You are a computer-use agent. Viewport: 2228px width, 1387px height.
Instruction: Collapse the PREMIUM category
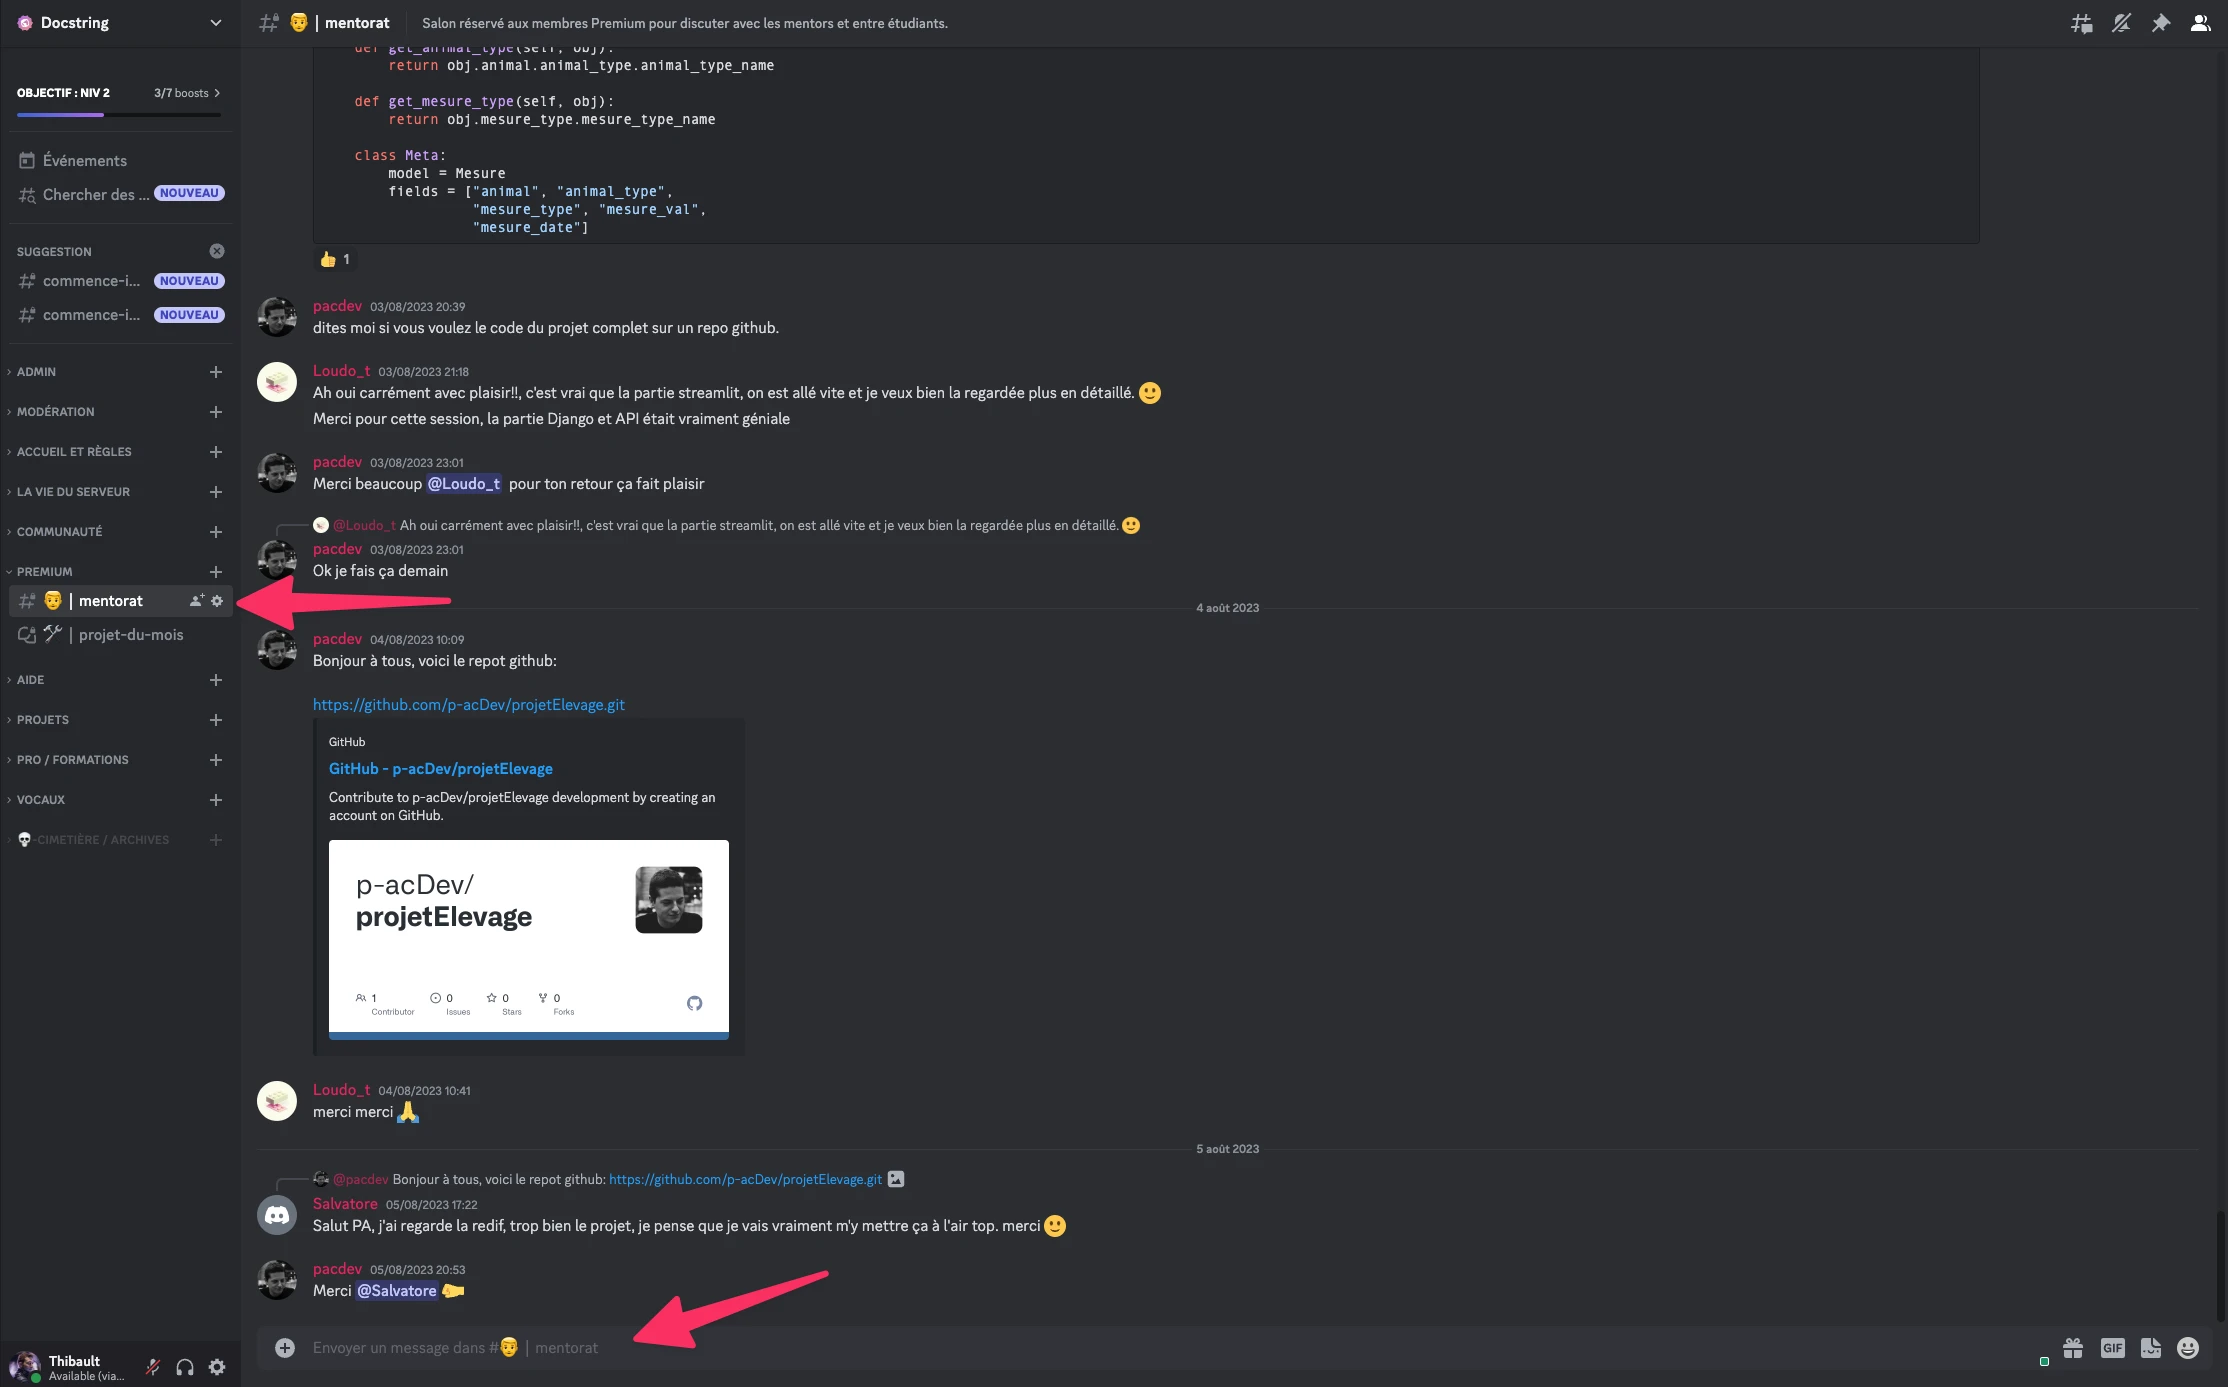(x=45, y=572)
